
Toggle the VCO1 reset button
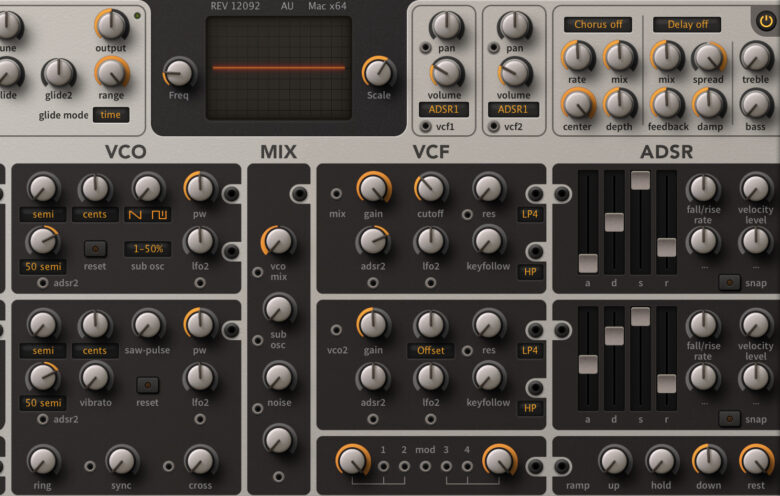click(x=95, y=248)
